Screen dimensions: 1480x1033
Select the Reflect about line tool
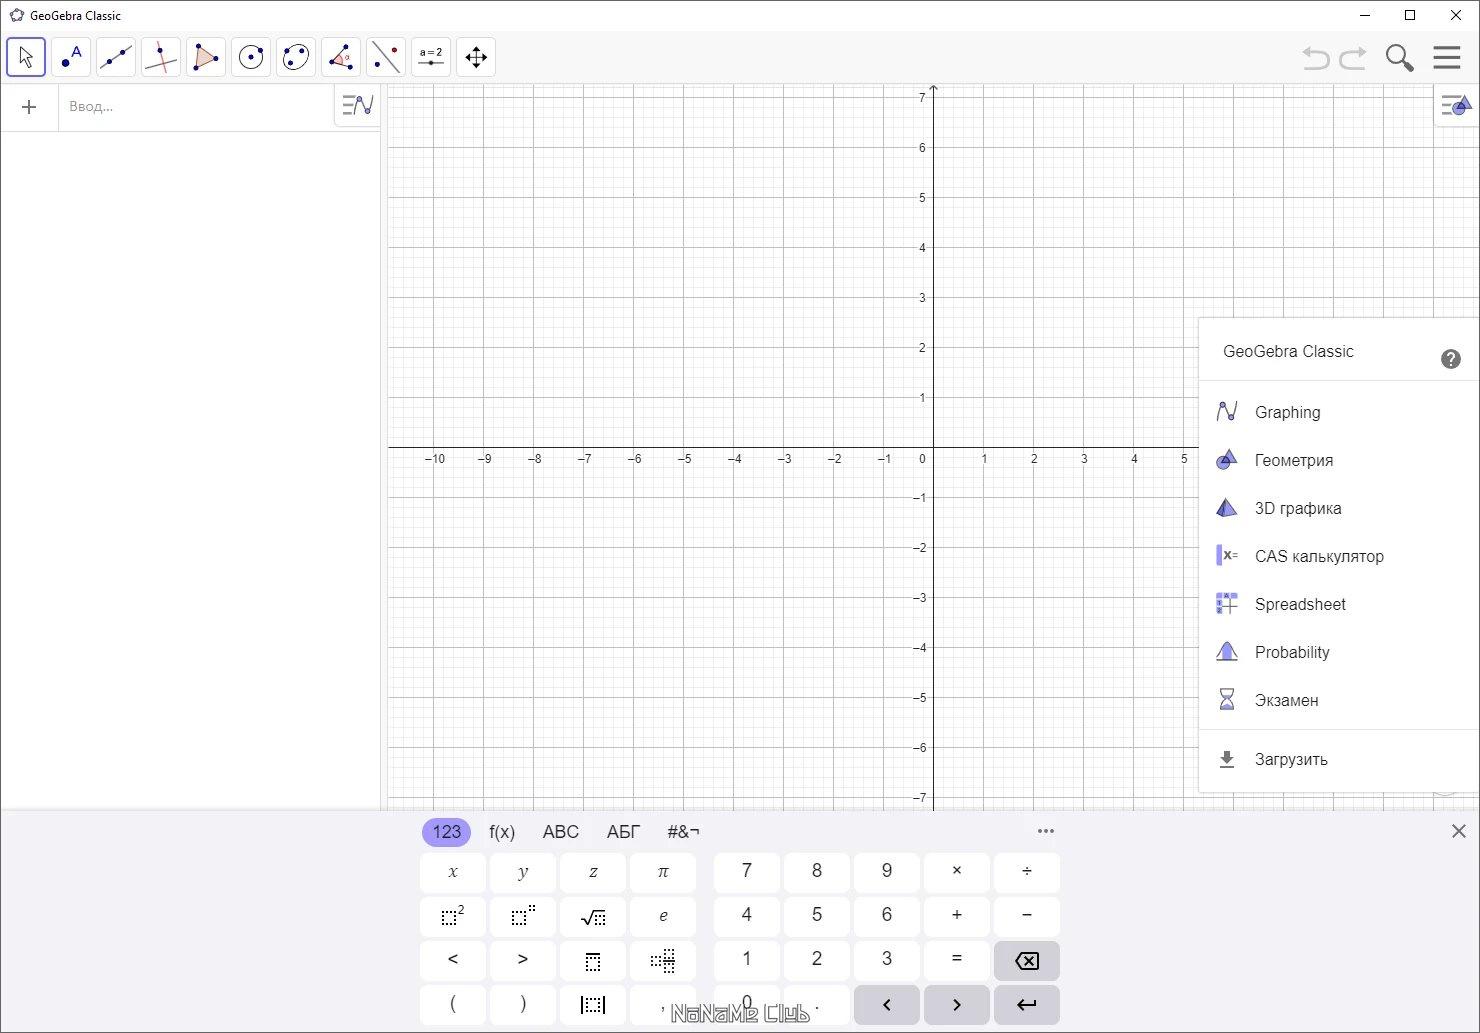386,57
